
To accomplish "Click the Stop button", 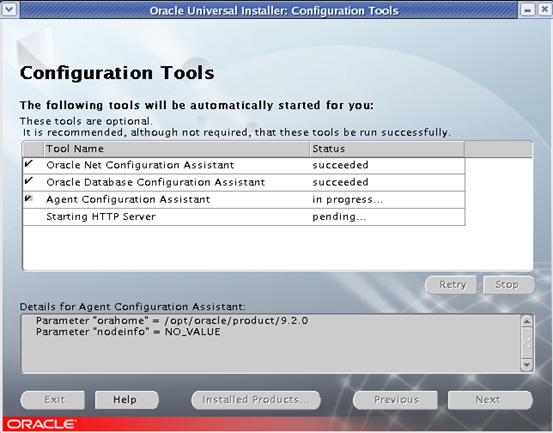I will (x=509, y=285).
